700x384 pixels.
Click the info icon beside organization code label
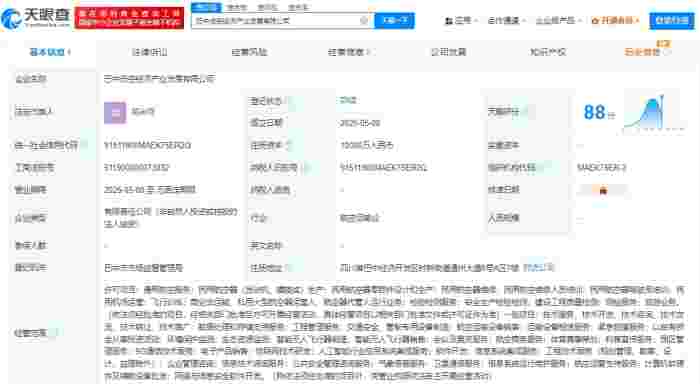(x=541, y=167)
